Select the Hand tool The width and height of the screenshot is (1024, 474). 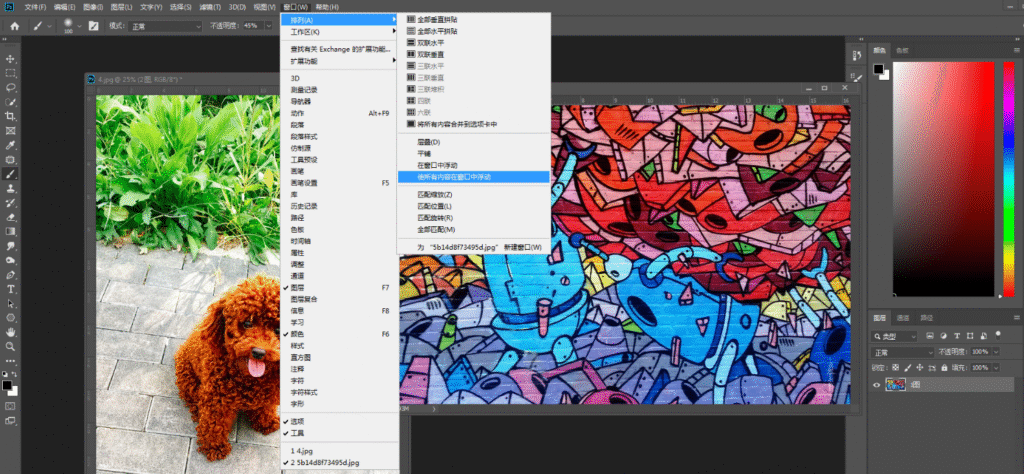pyautogui.click(x=10, y=332)
